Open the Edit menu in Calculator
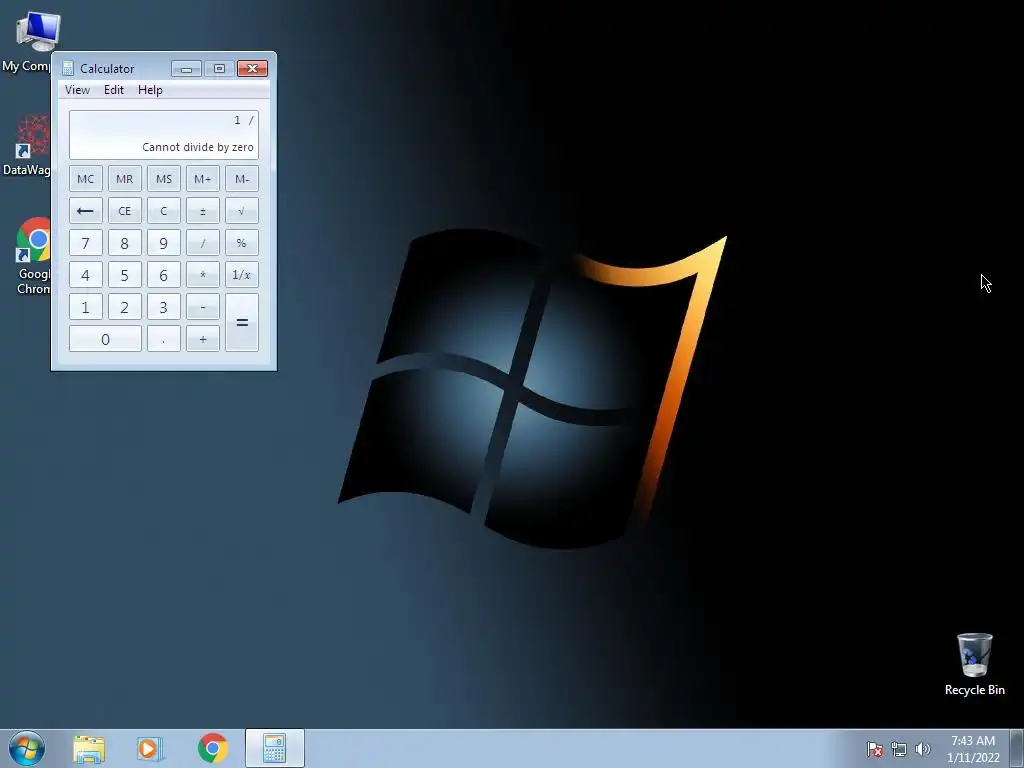Image resolution: width=1024 pixels, height=768 pixels. 114,90
